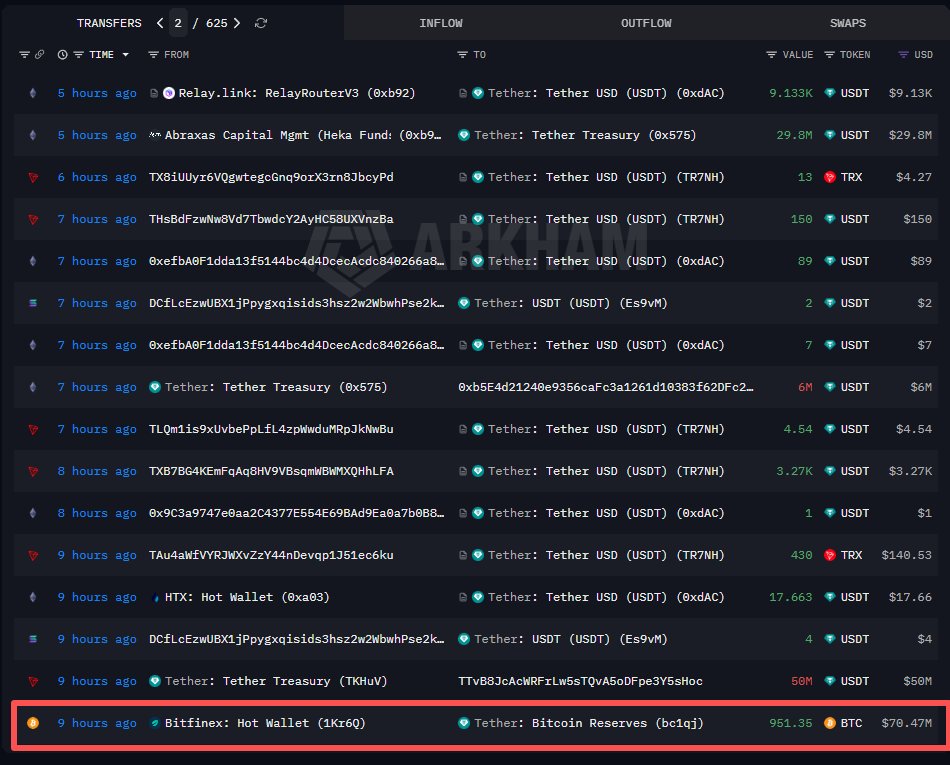Screen dimensions: 950x765
Task: Expand the TIME sort dropdown arrow
Action: [x=125, y=55]
